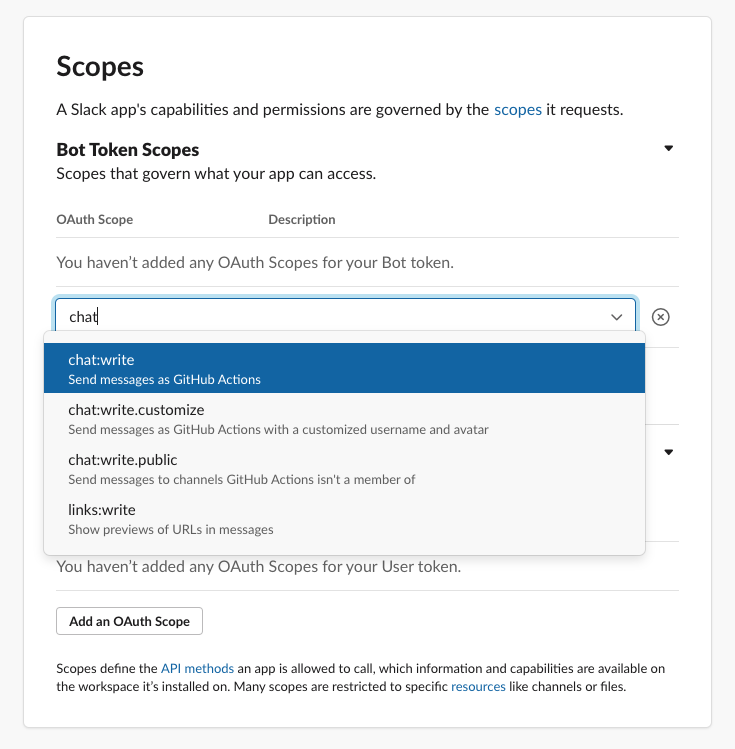Select links:write from the dropdown list
This screenshot has width=735, height=749.
(x=344, y=519)
